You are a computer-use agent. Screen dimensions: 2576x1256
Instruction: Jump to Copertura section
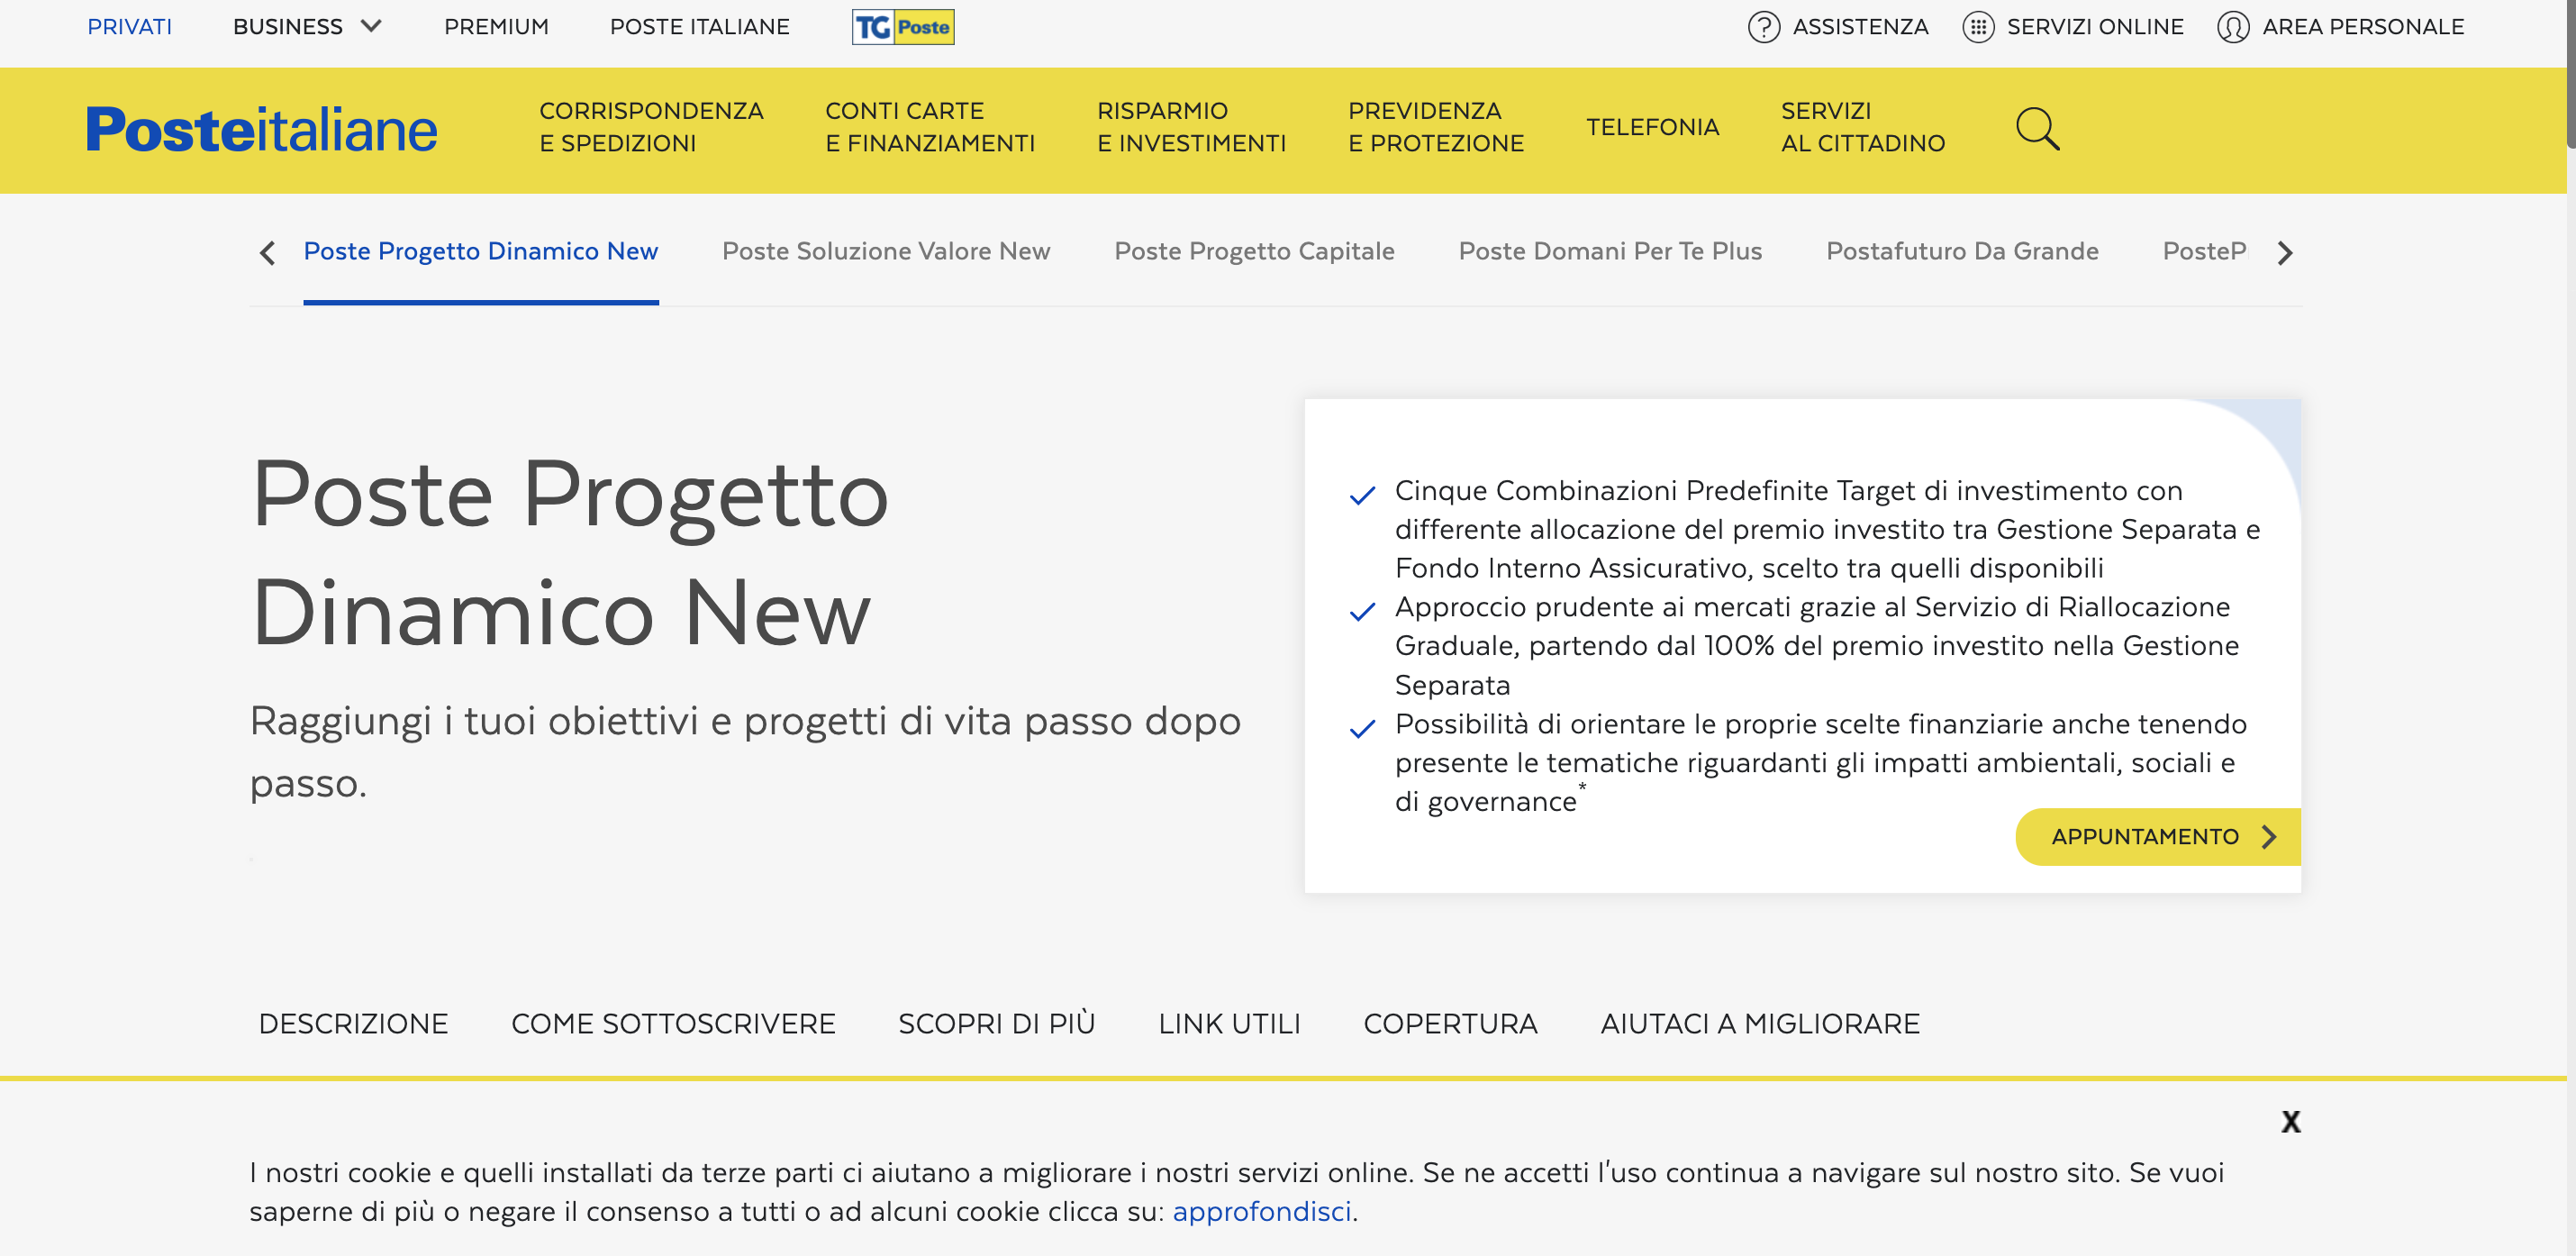pos(1450,1024)
